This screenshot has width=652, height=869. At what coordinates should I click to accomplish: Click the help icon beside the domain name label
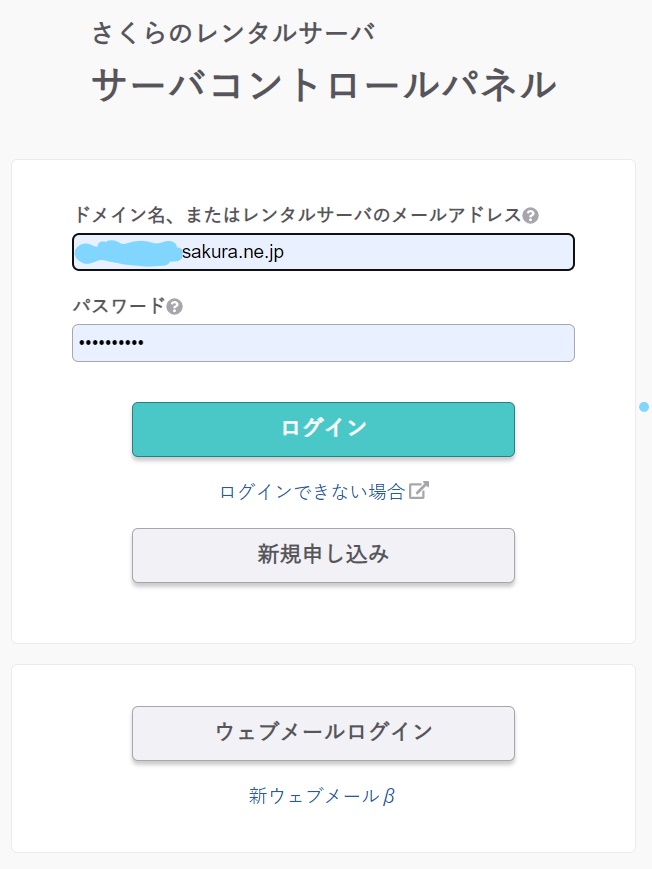pos(531,215)
